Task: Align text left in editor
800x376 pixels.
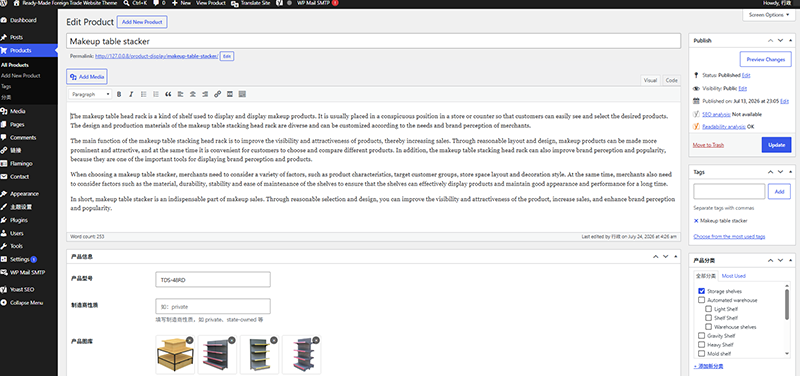Action: 181,94
